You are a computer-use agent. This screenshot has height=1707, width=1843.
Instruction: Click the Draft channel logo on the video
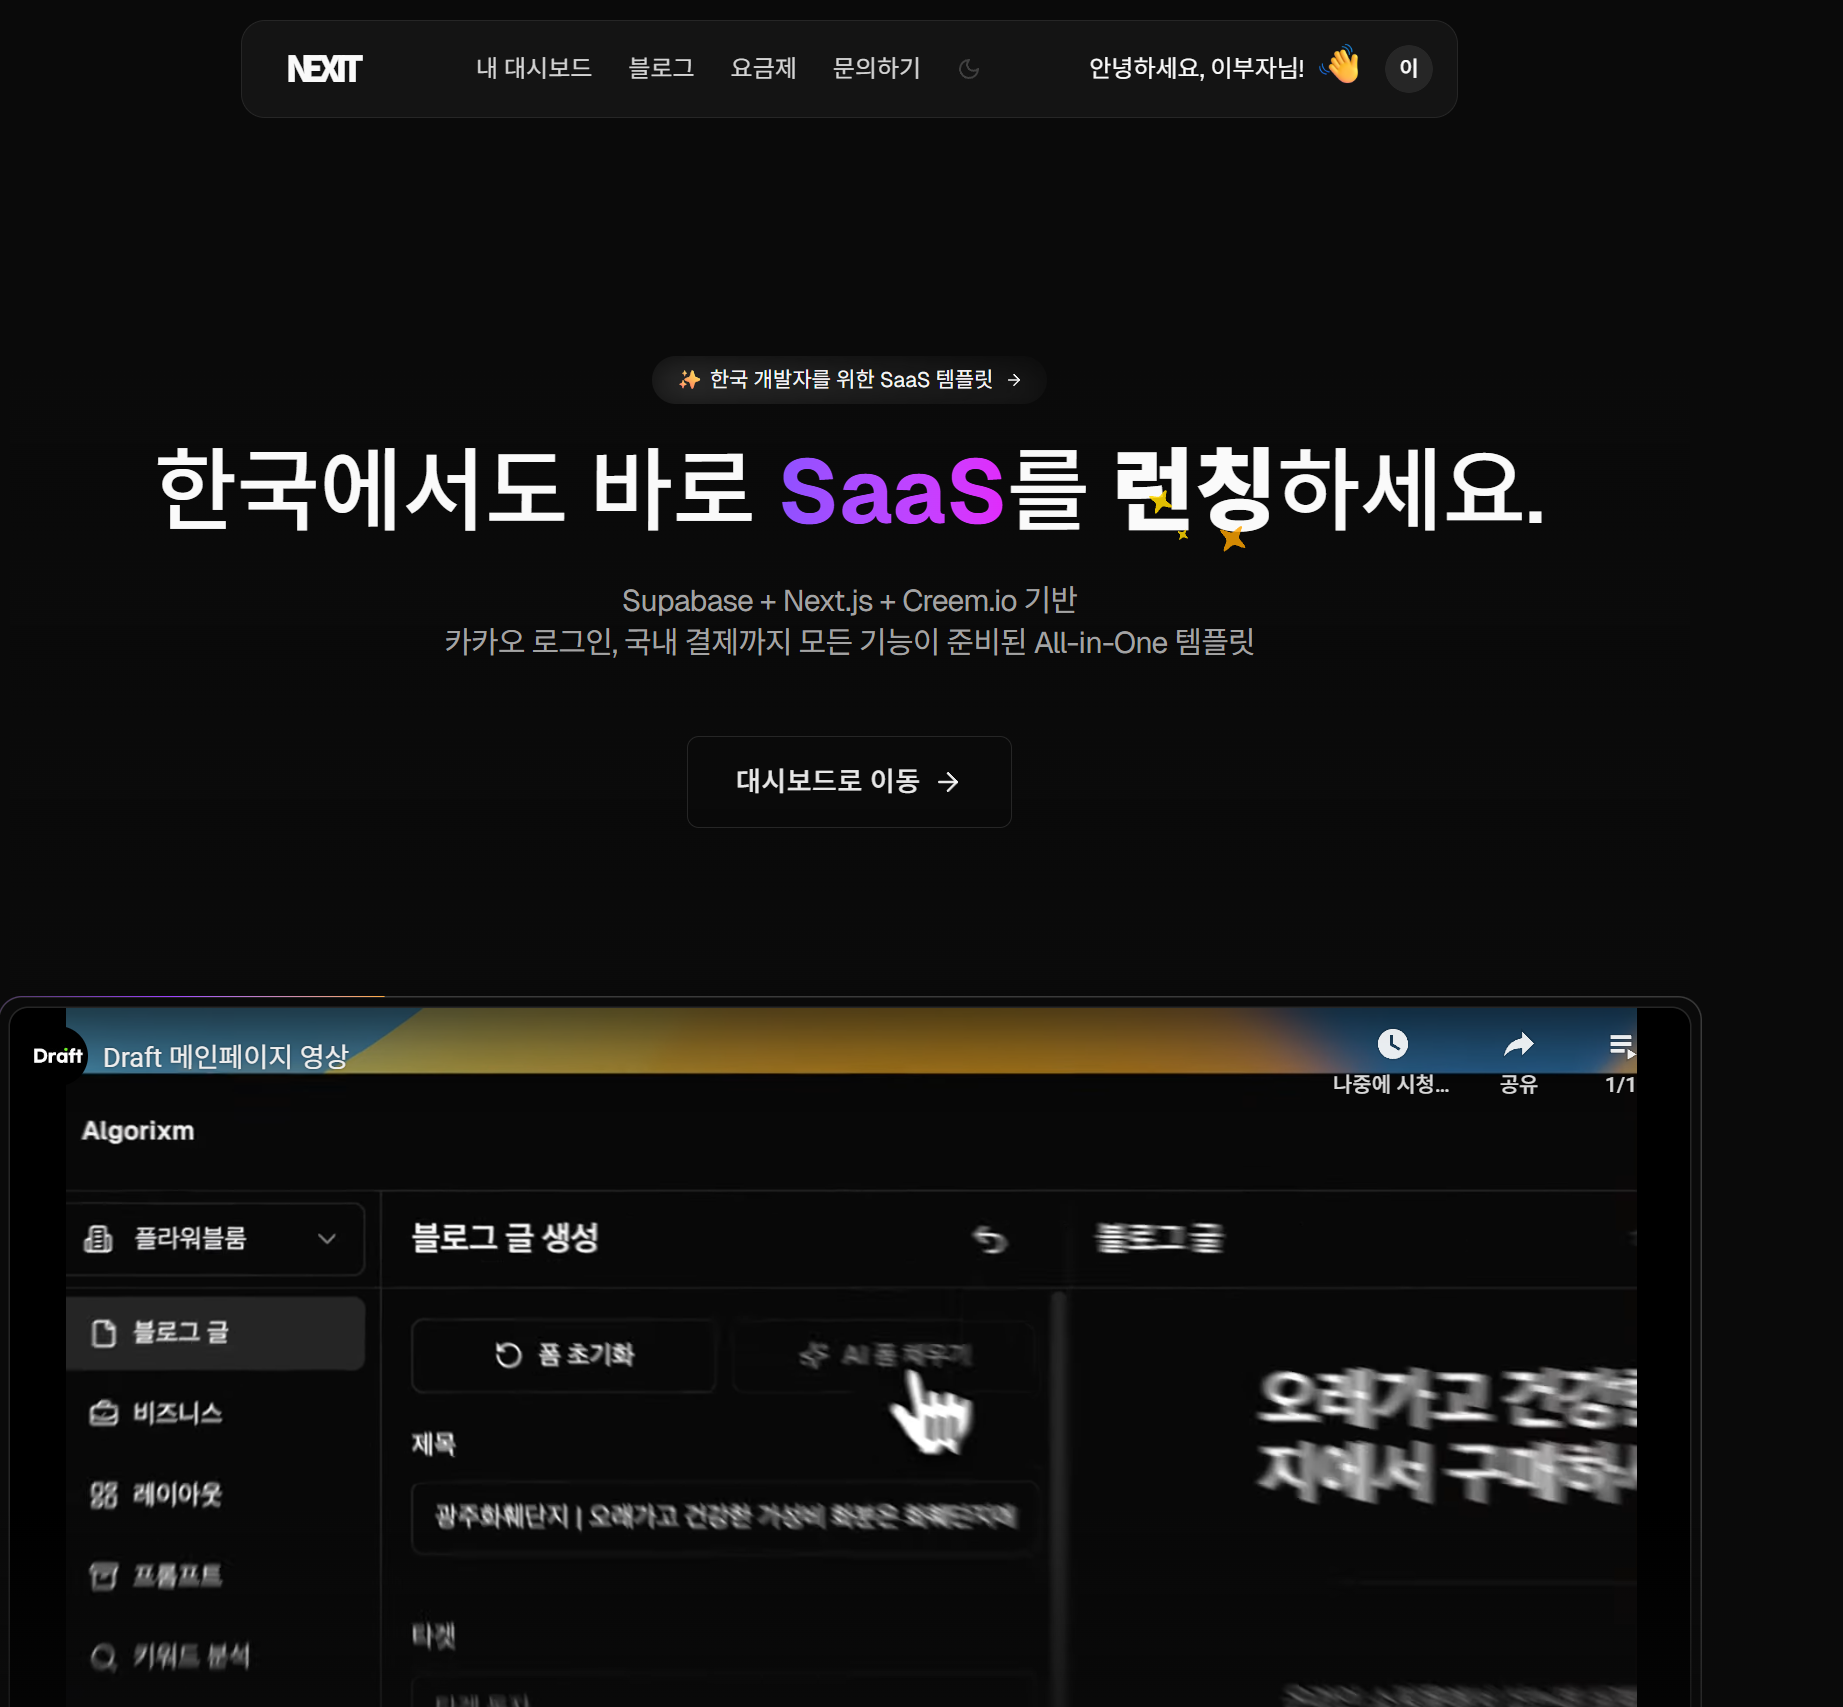[57, 1053]
